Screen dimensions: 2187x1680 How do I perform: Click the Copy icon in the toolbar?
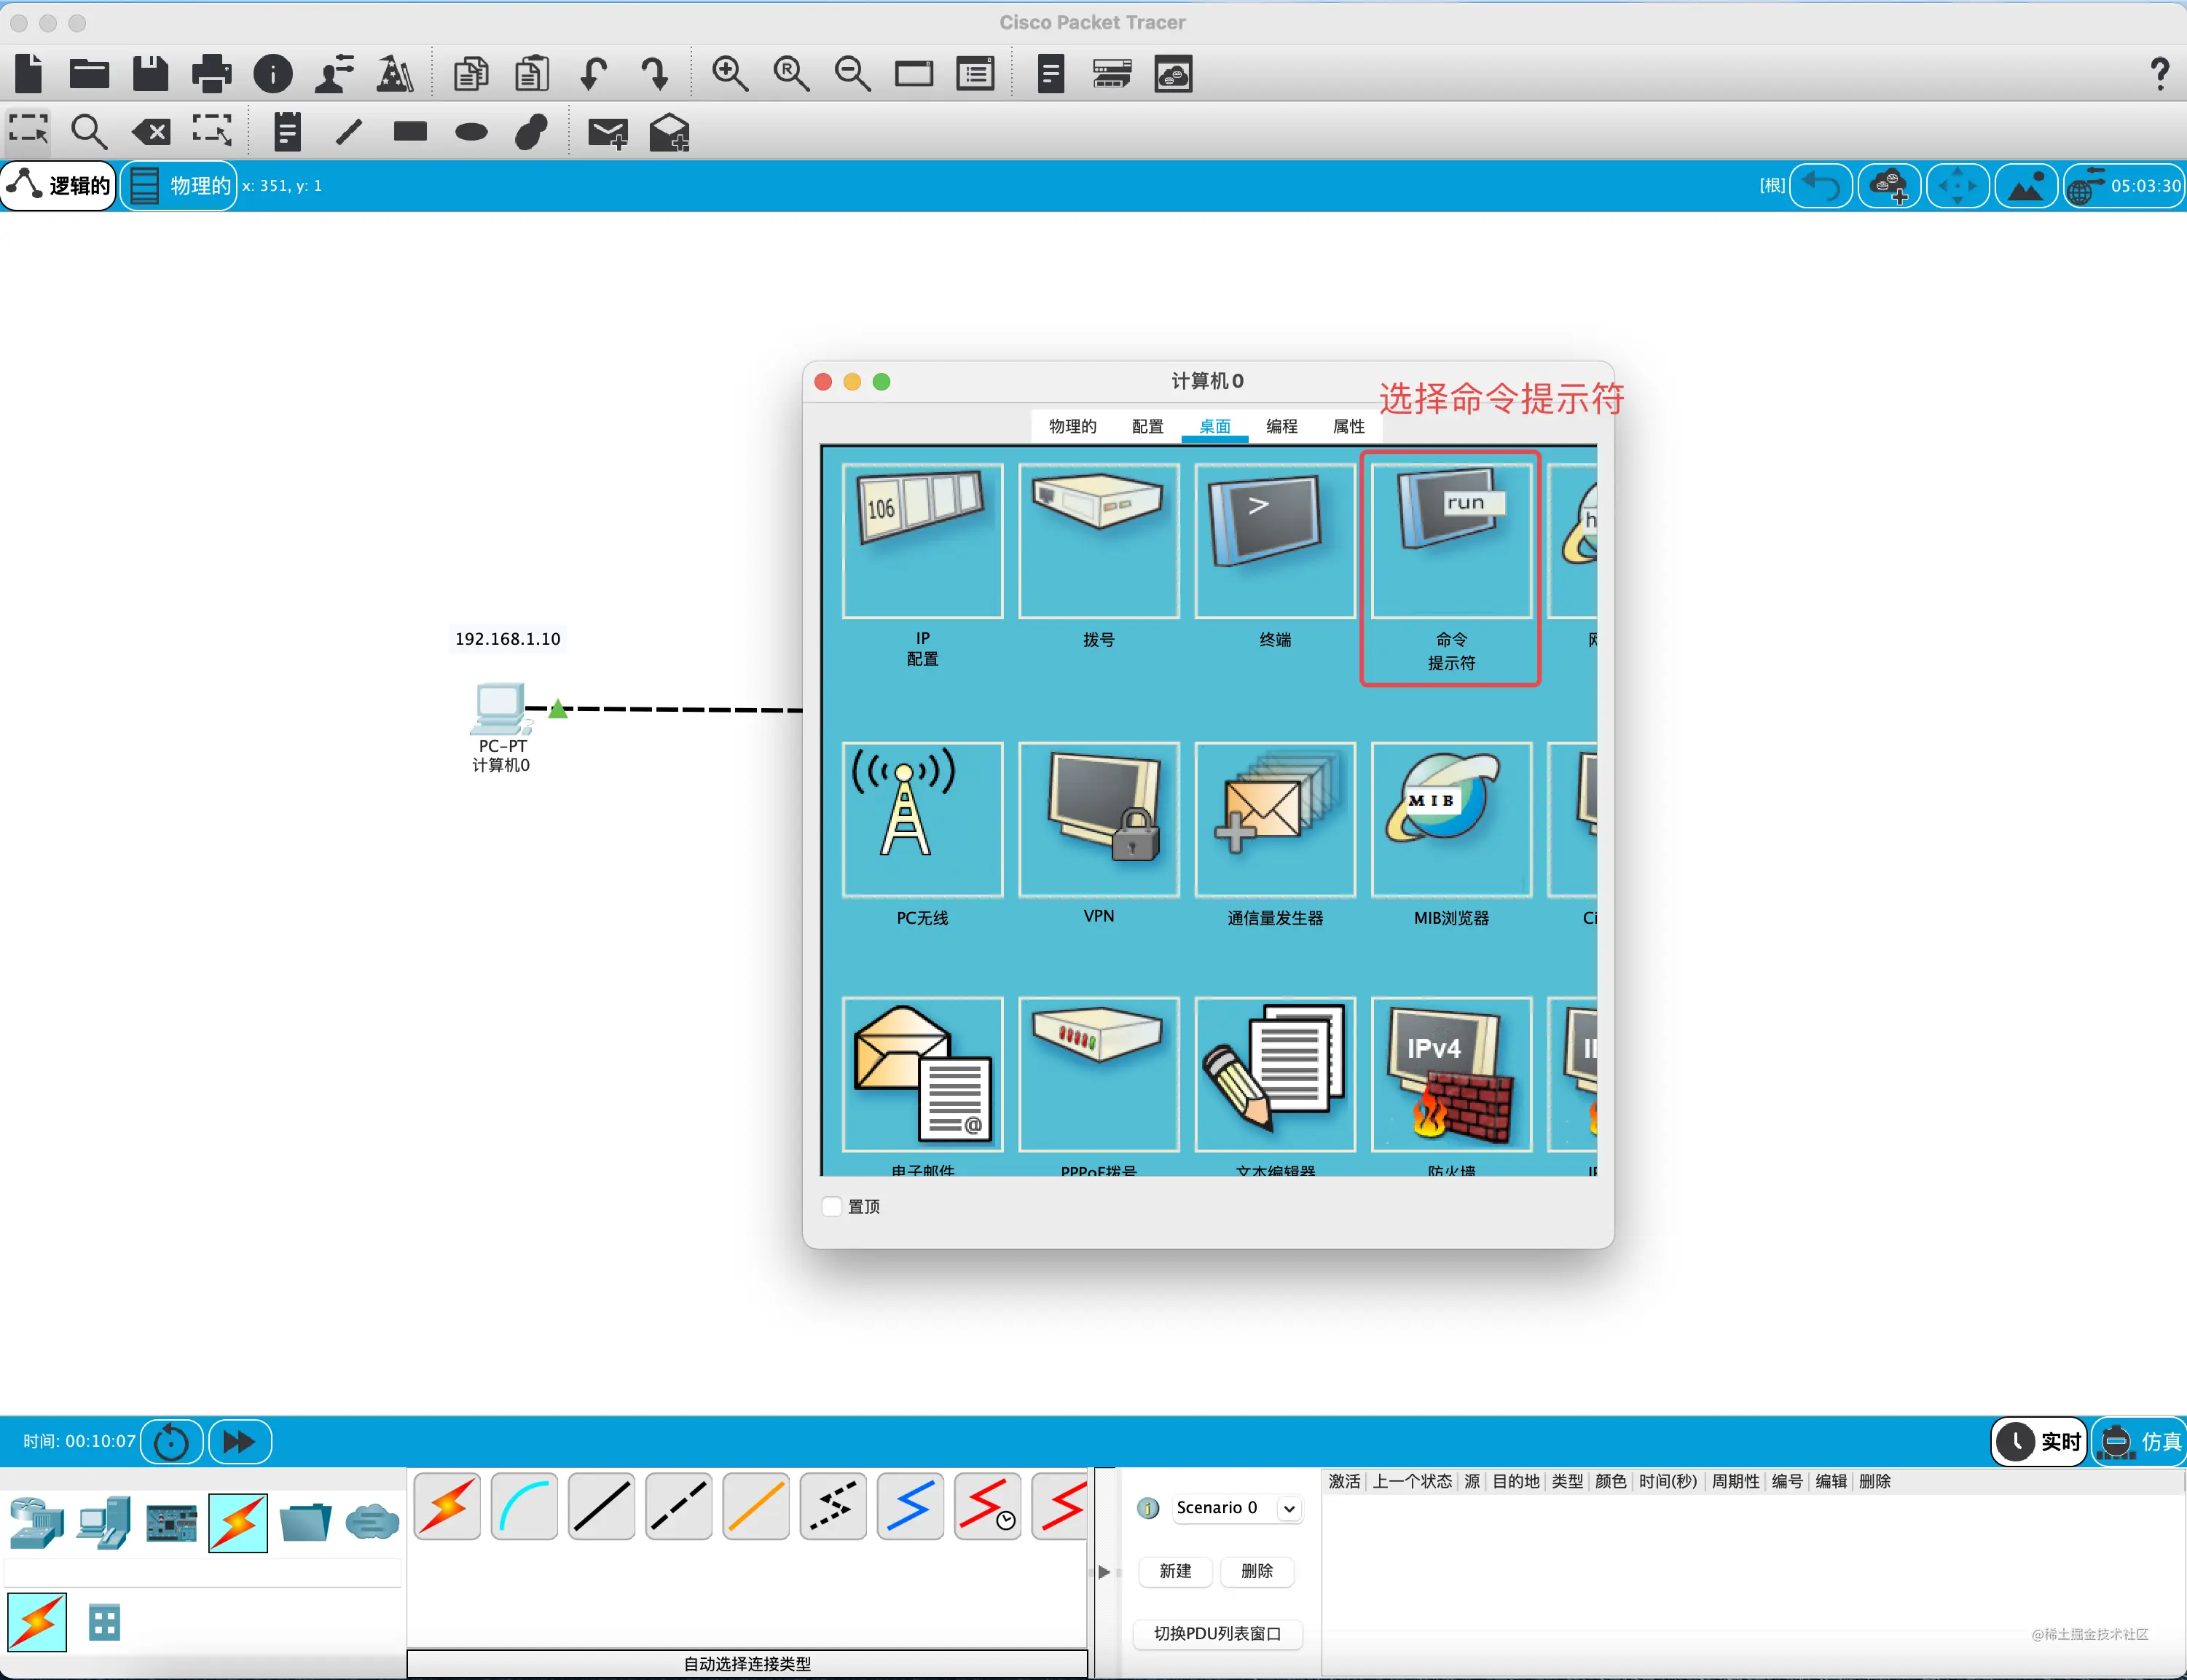point(470,73)
